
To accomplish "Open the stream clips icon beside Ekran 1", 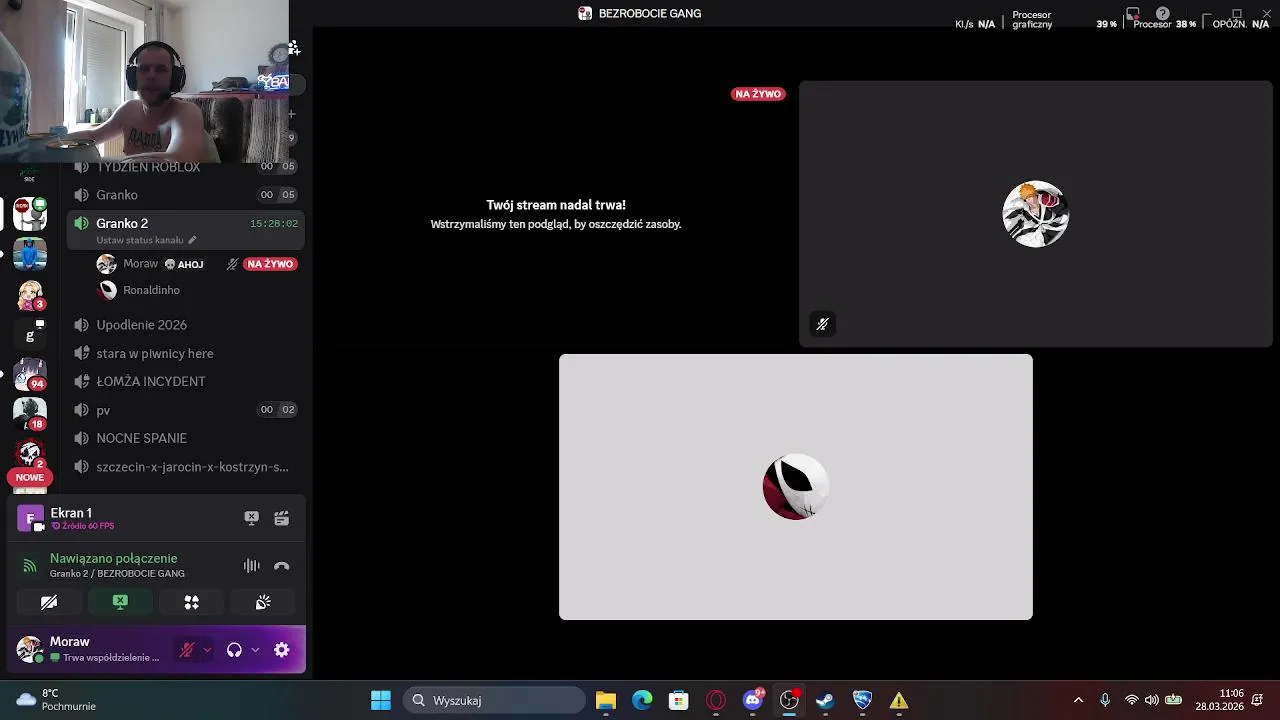I will (281, 518).
